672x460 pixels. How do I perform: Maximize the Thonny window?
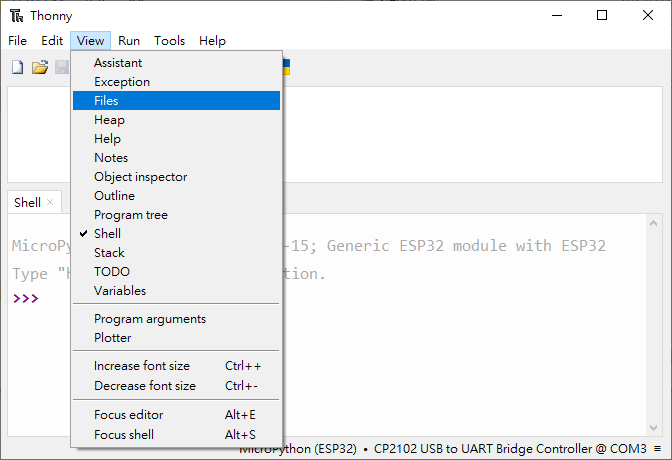(602, 15)
